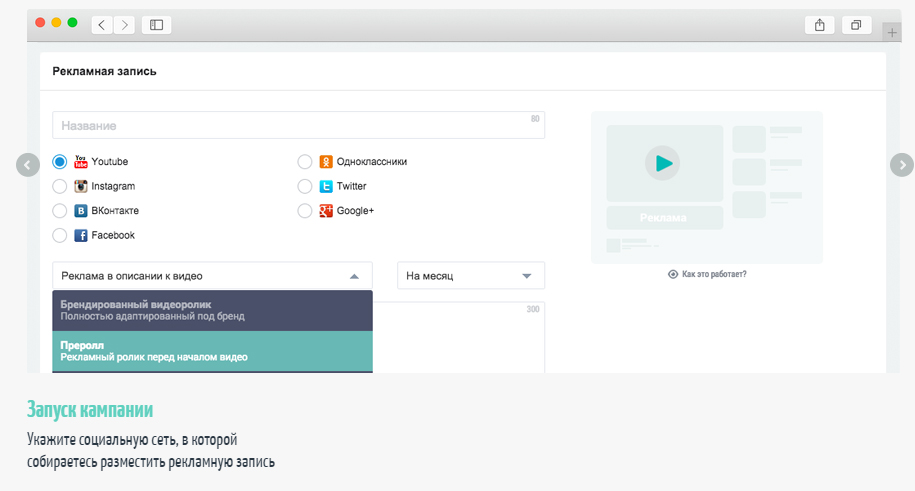This screenshot has width=915, height=491.
Task: Go to previous slide with left arrow
Action: point(28,164)
